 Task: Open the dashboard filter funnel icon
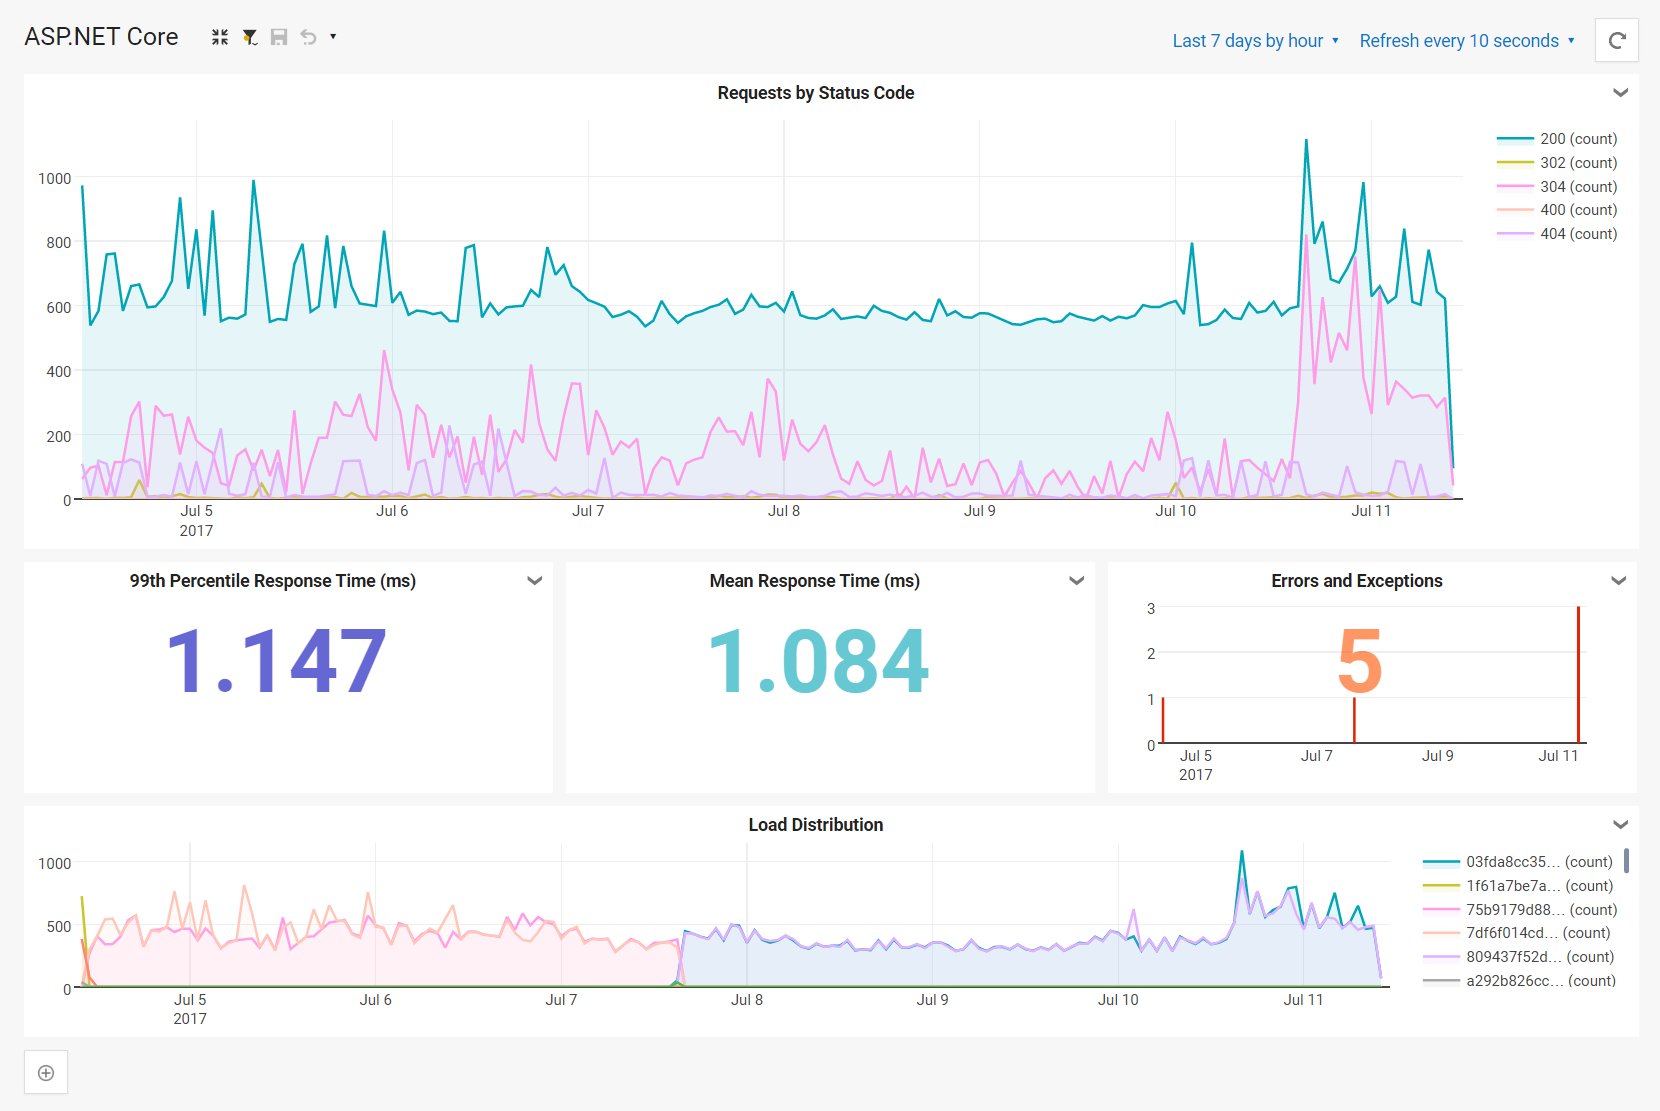tap(250, 37)
